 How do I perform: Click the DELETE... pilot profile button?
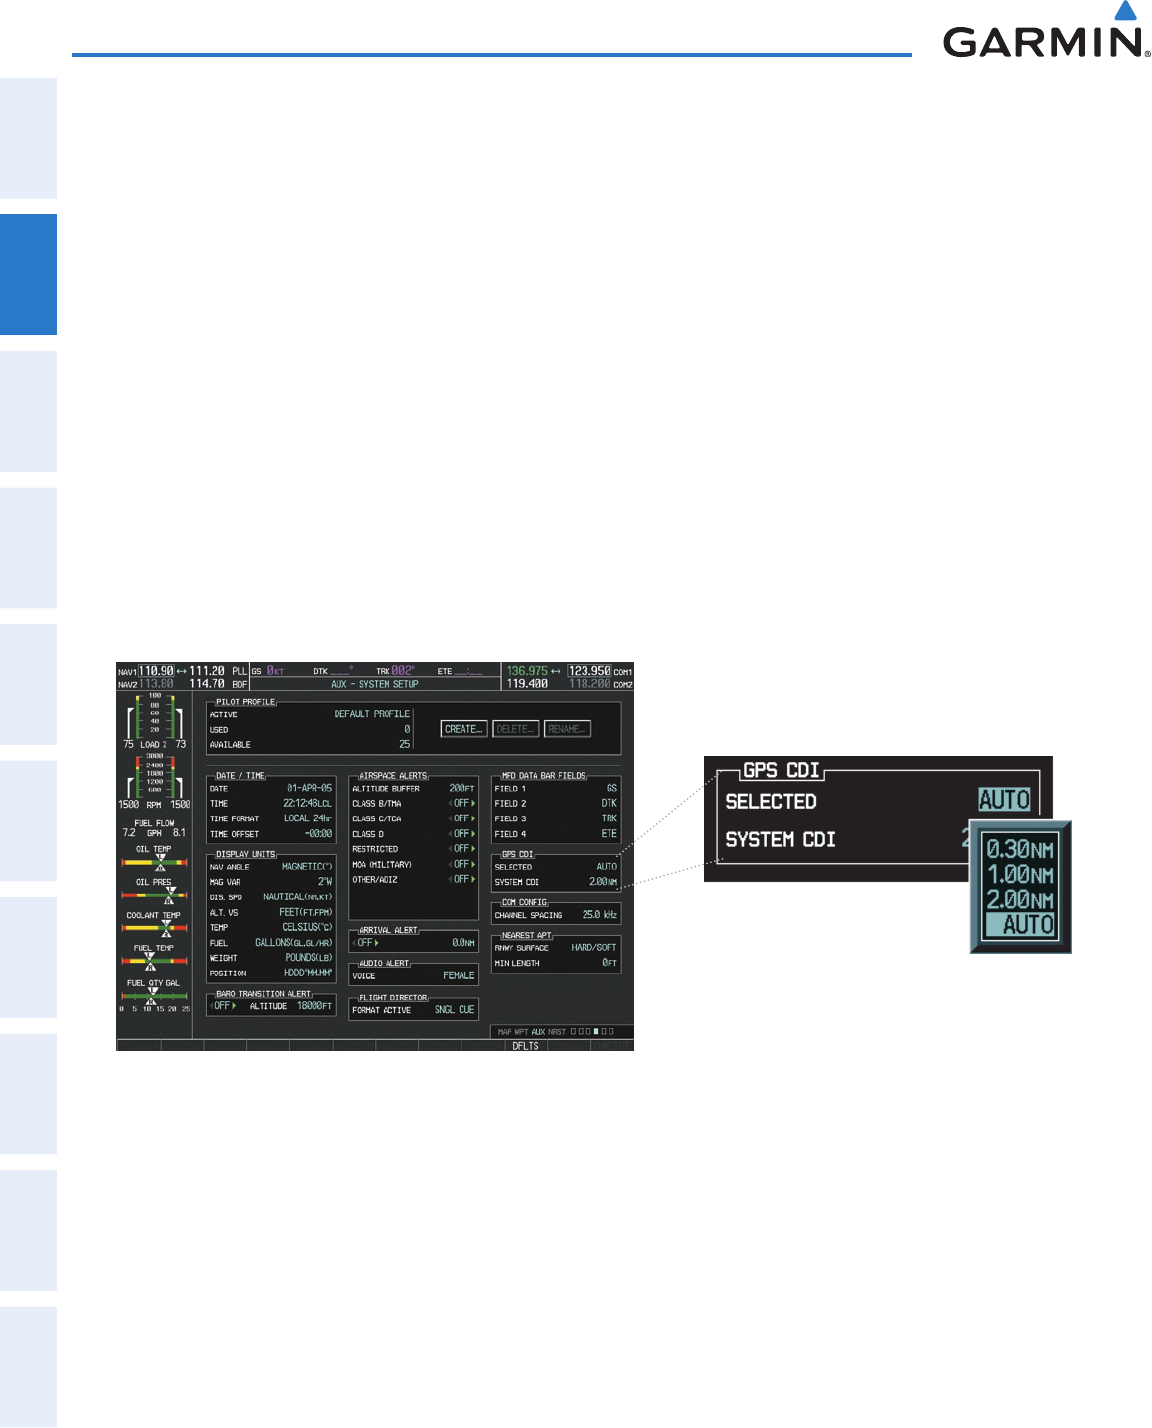pyautogui.click(x=516, y=729)
